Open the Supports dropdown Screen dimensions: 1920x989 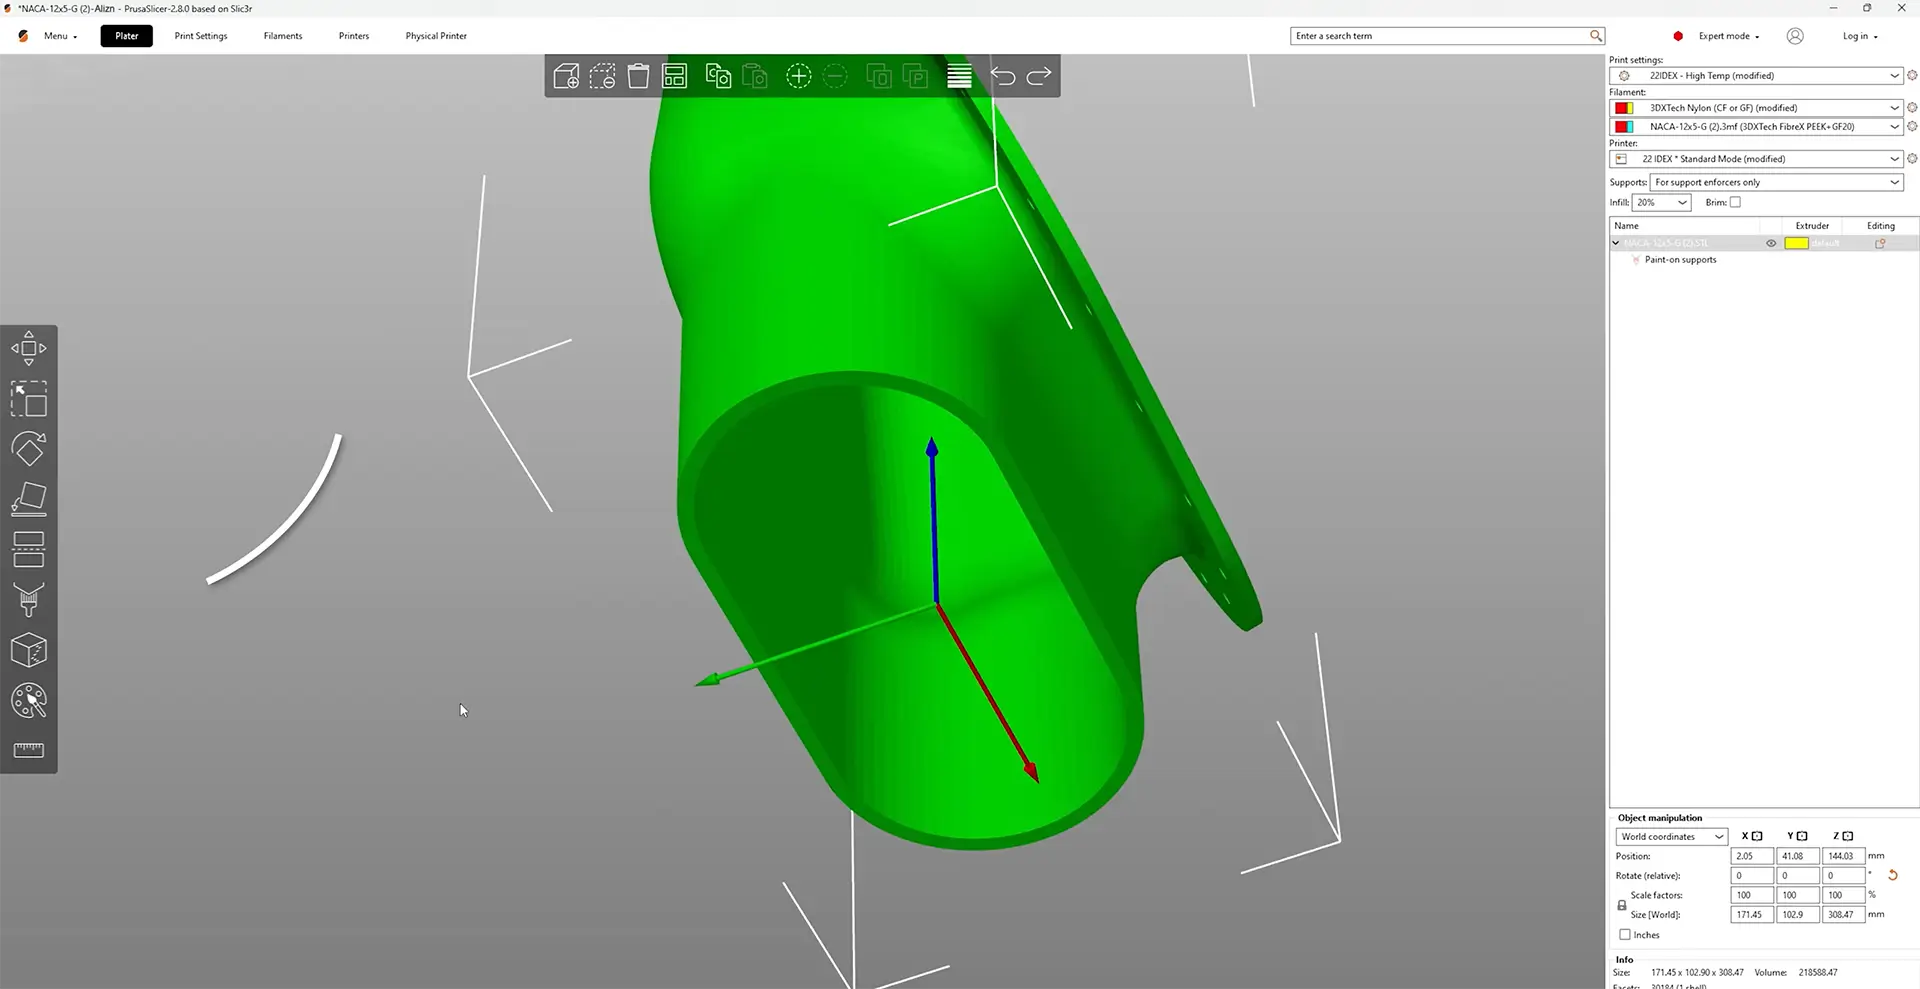click(1776, 182)
